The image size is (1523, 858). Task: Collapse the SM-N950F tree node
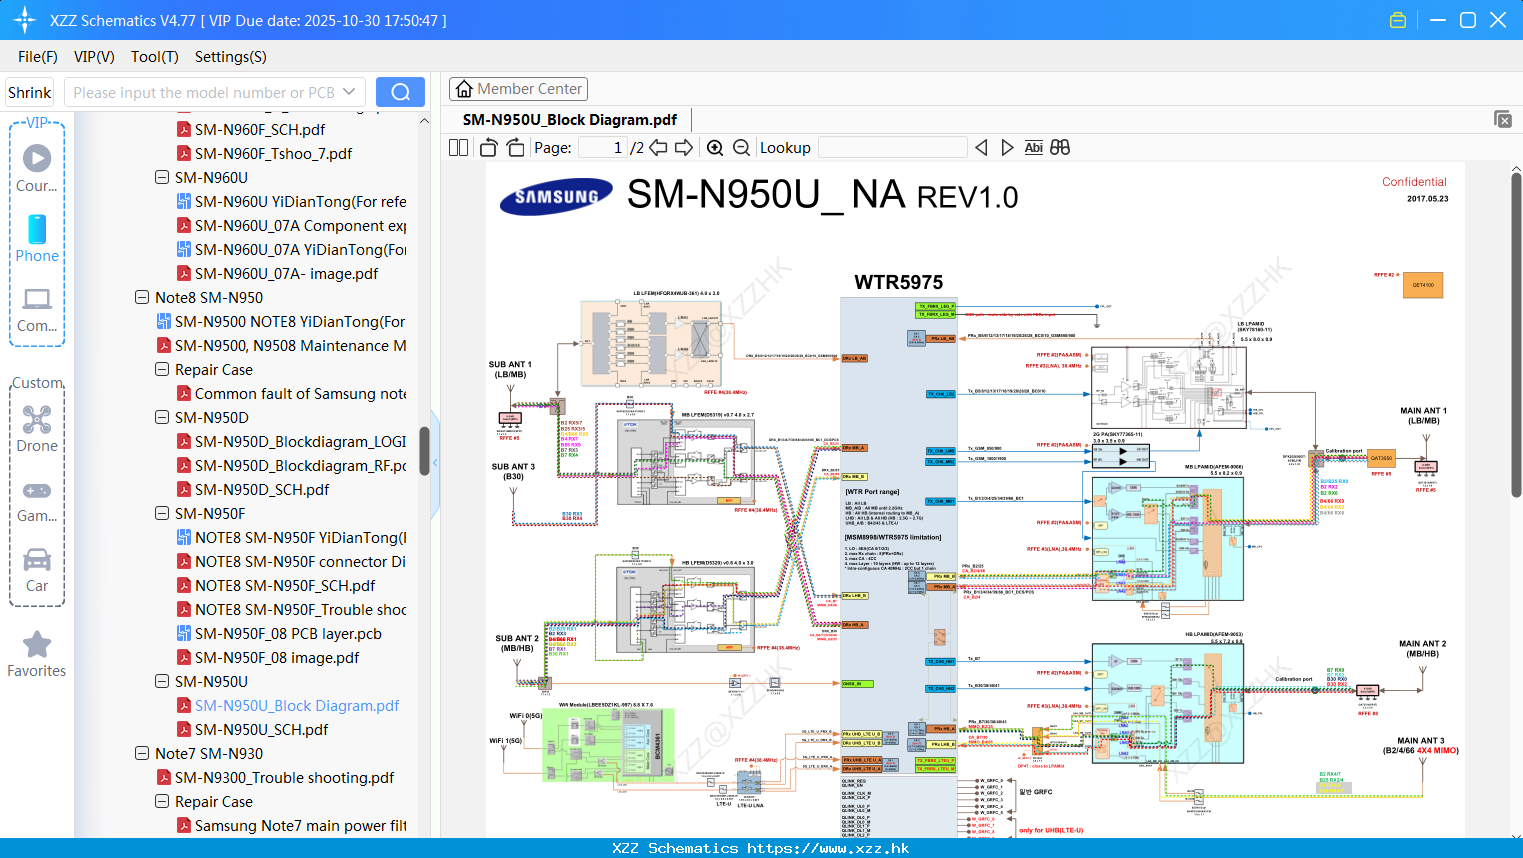pyautogui.click(x=162, y=513)
